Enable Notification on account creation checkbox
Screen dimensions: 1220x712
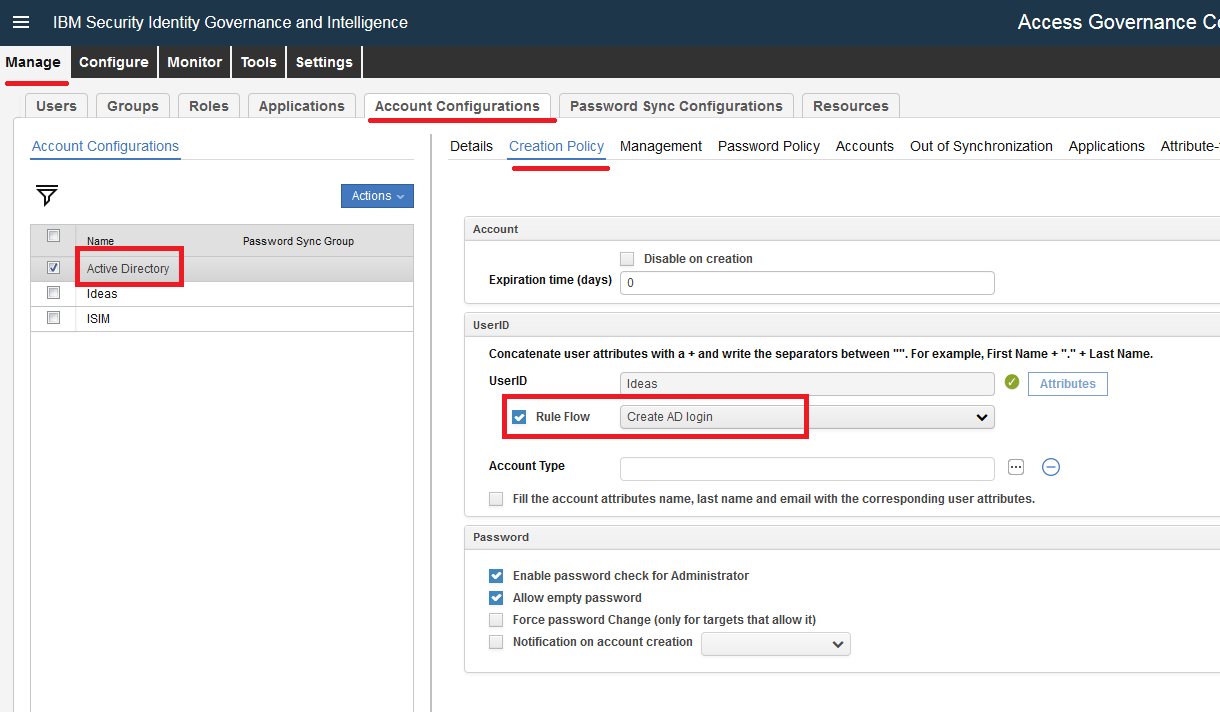point(496,642)
